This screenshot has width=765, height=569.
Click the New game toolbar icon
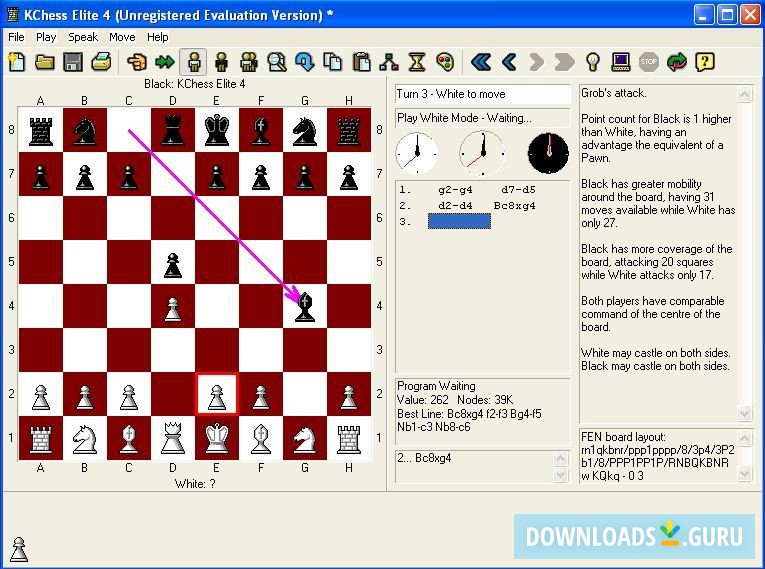pyautogui.click(x=17, y=62)
